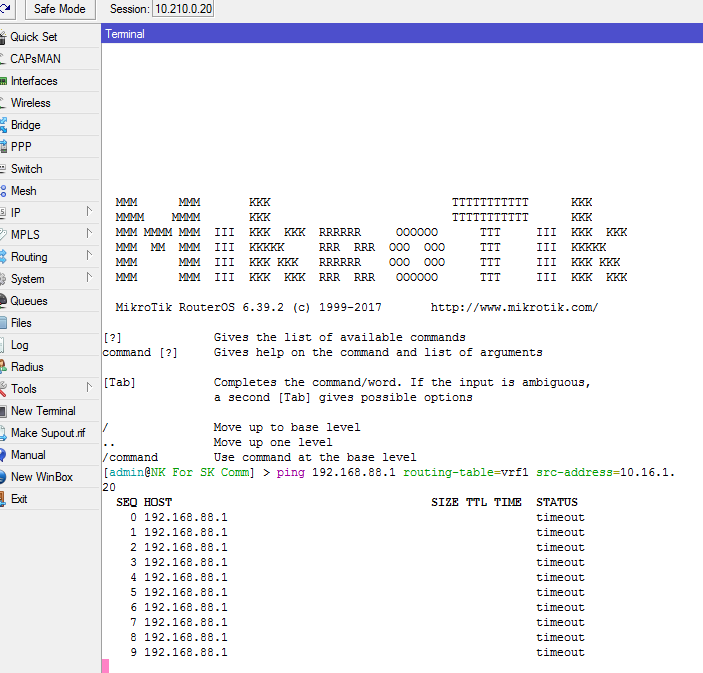Click the Quick Set icon
Image resolution: width=703 pixels, height=673 pixels.
[3, 37]
